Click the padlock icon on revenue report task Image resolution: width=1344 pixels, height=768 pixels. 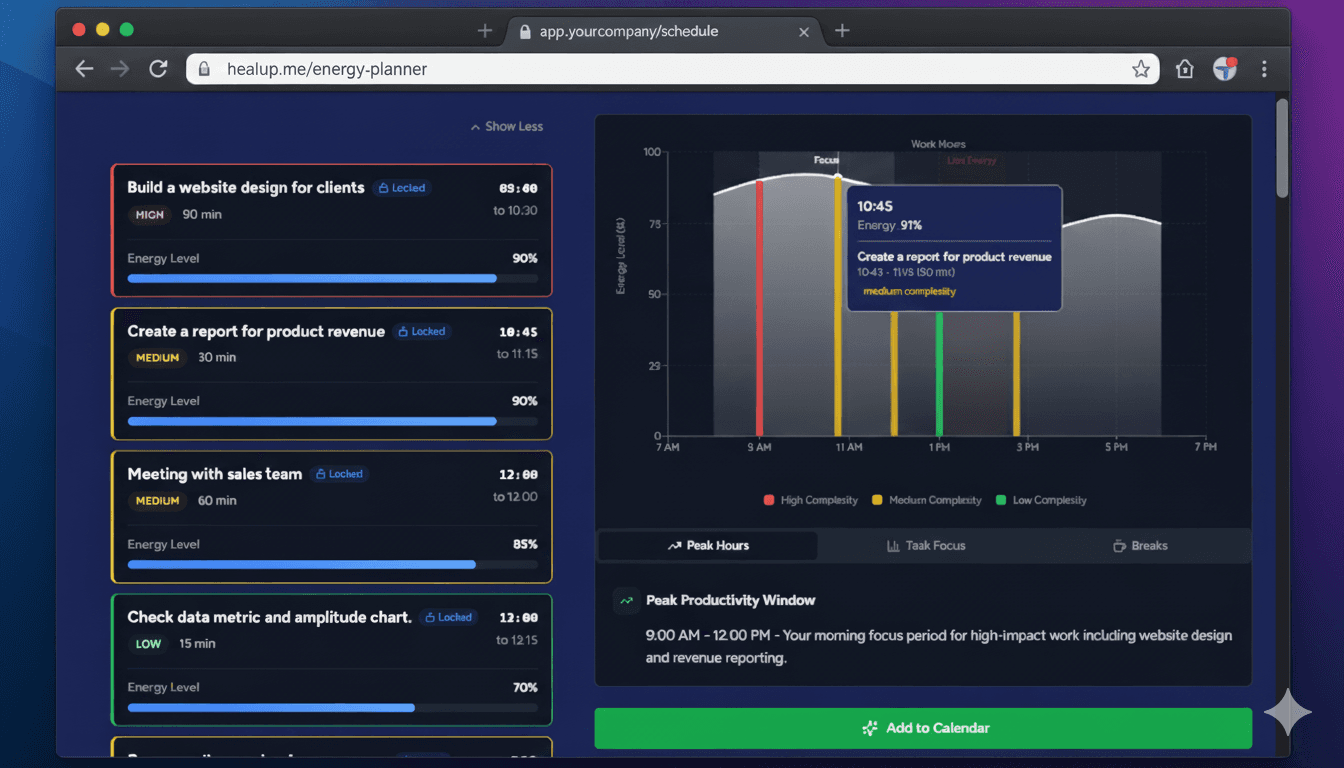point(403,331)
